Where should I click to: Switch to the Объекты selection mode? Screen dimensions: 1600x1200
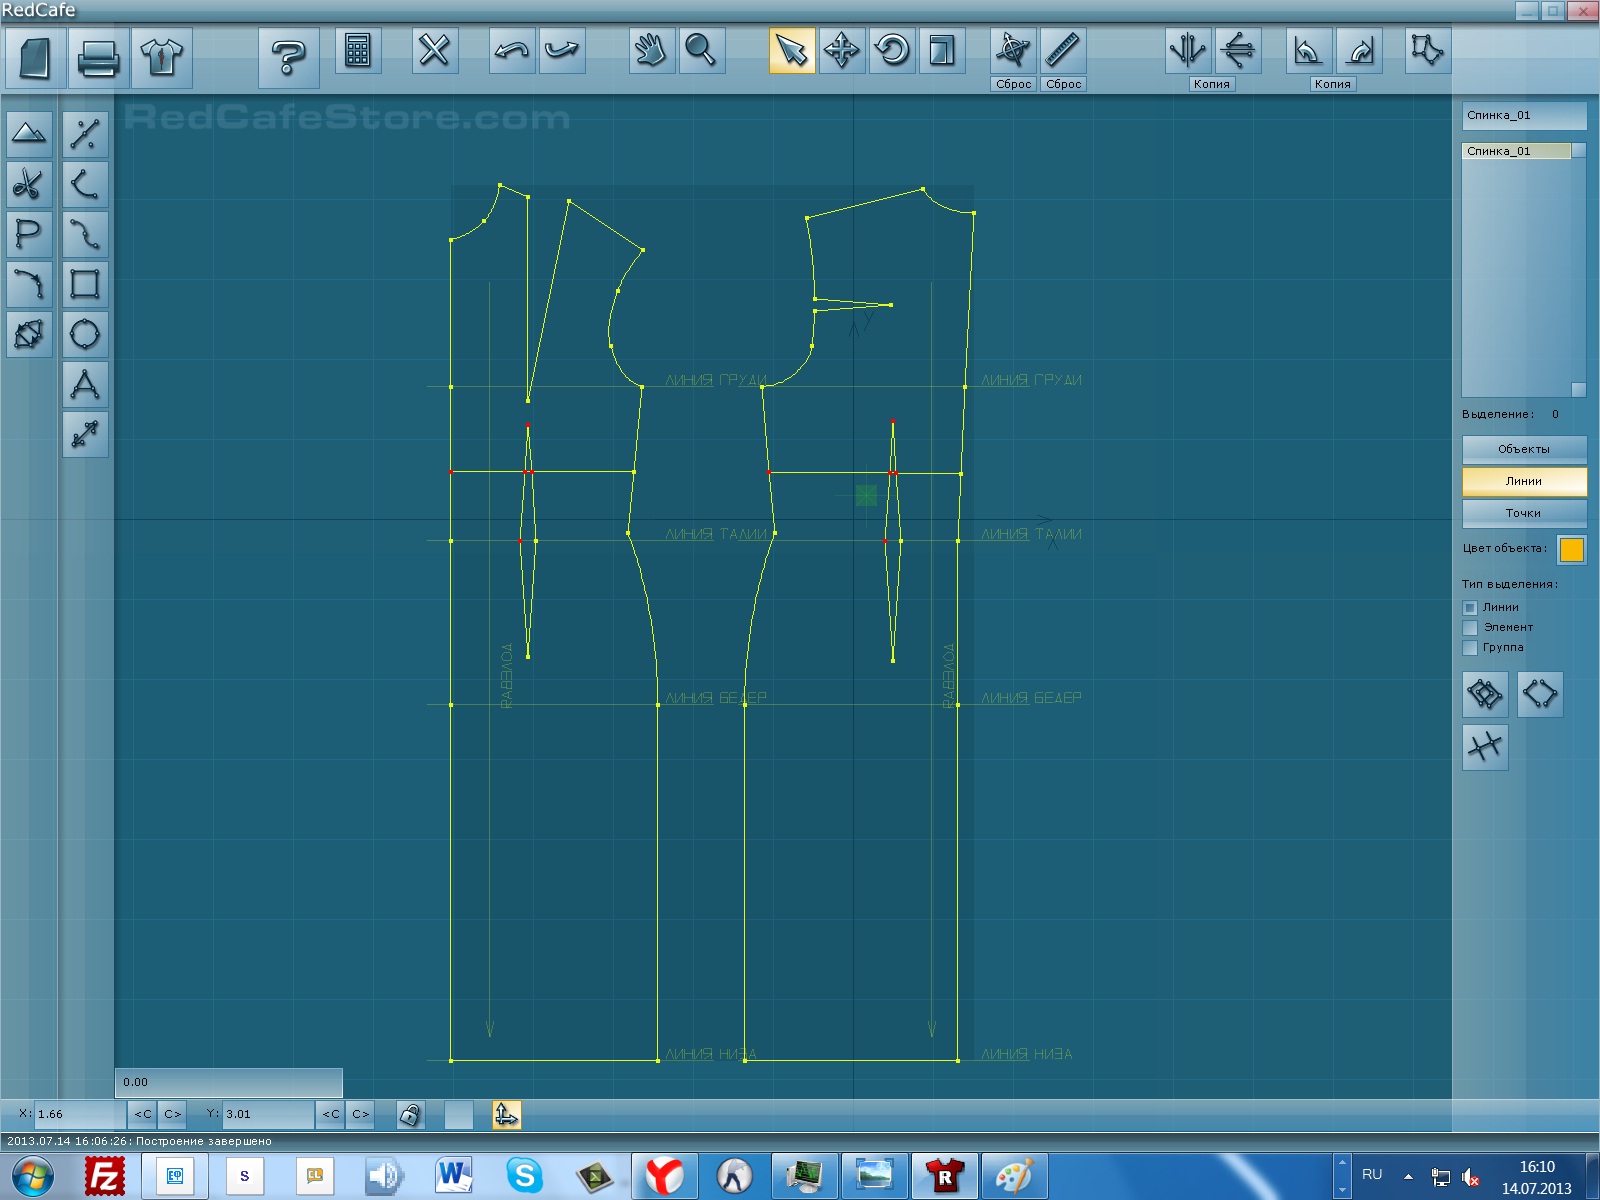point(1523,449)
